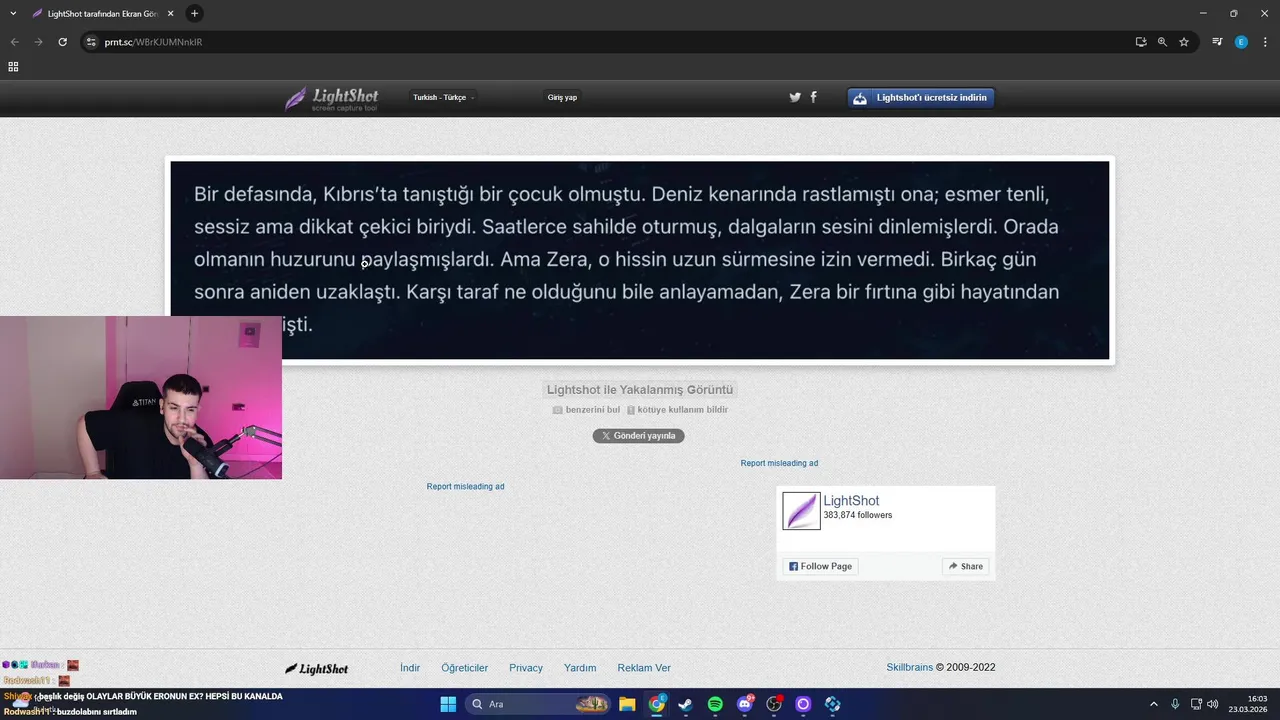Image resolution: width=1280 pixels, height=720 pixels.
Task: Click Facebook Share button
Action: [x=966, y=566]
